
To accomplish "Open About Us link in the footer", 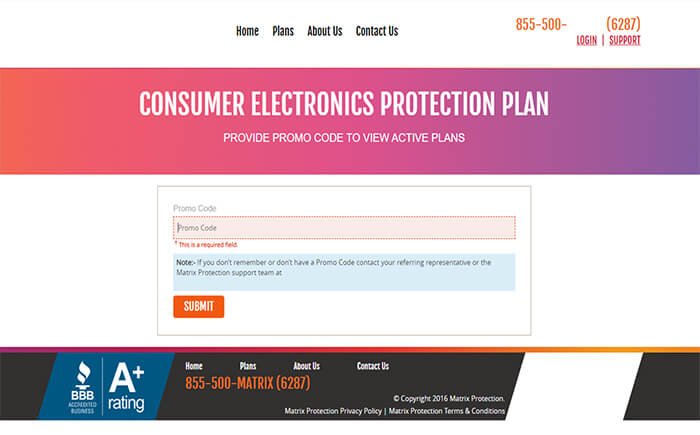I will click(306, 366).
